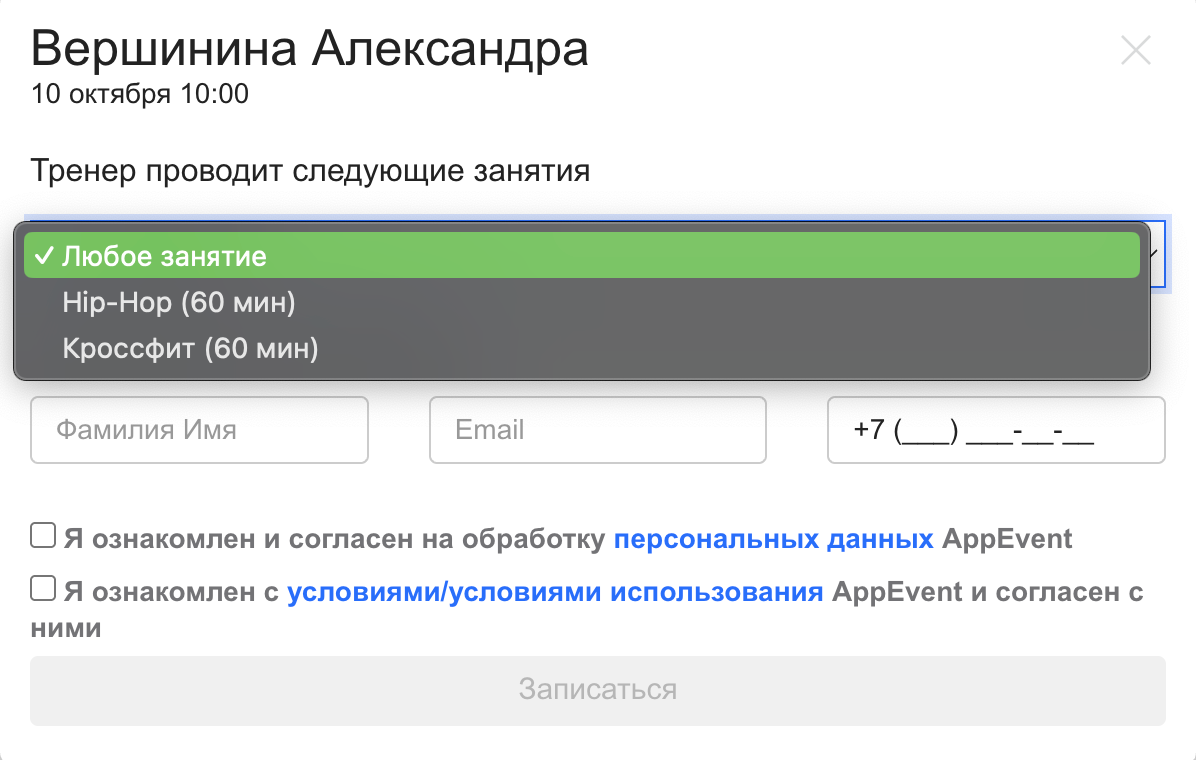Close the trainer booking dialog
The height and width of the screenshot is (760, 1196).
[1136, 51]
